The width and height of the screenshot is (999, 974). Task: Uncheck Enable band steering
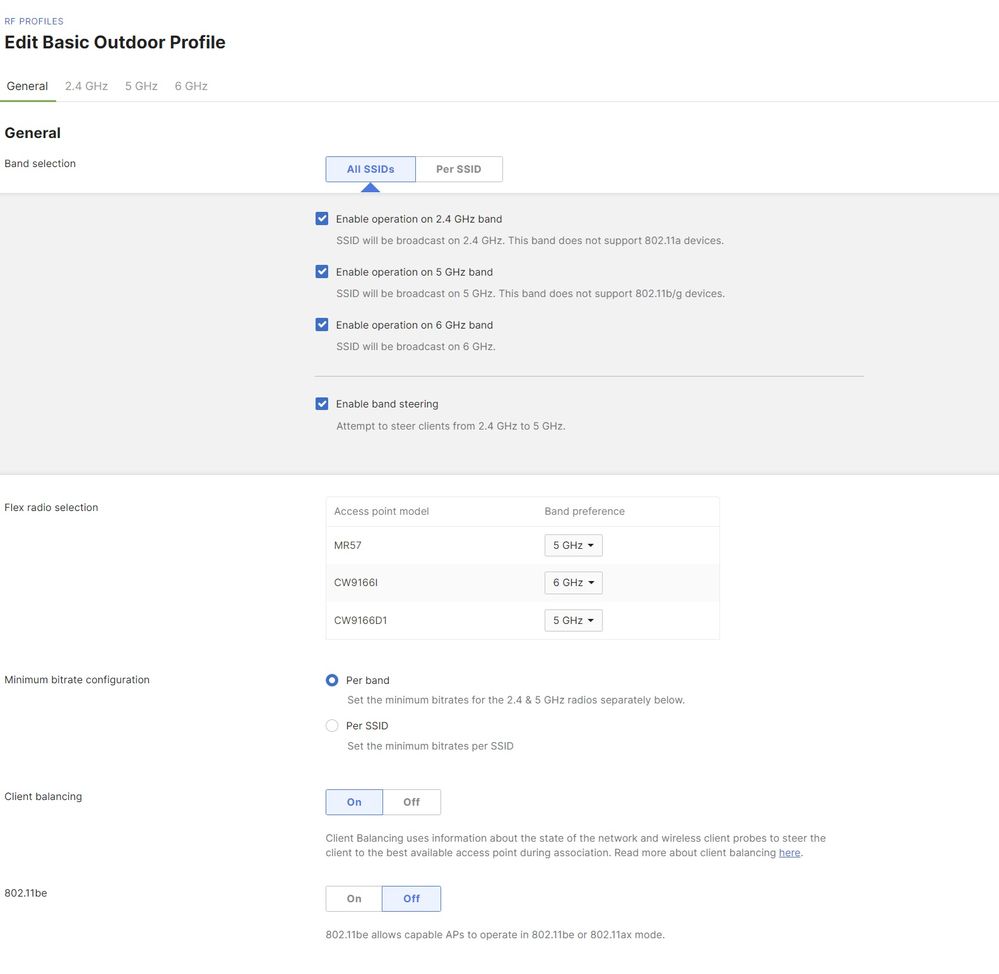[x=322, y=404]
